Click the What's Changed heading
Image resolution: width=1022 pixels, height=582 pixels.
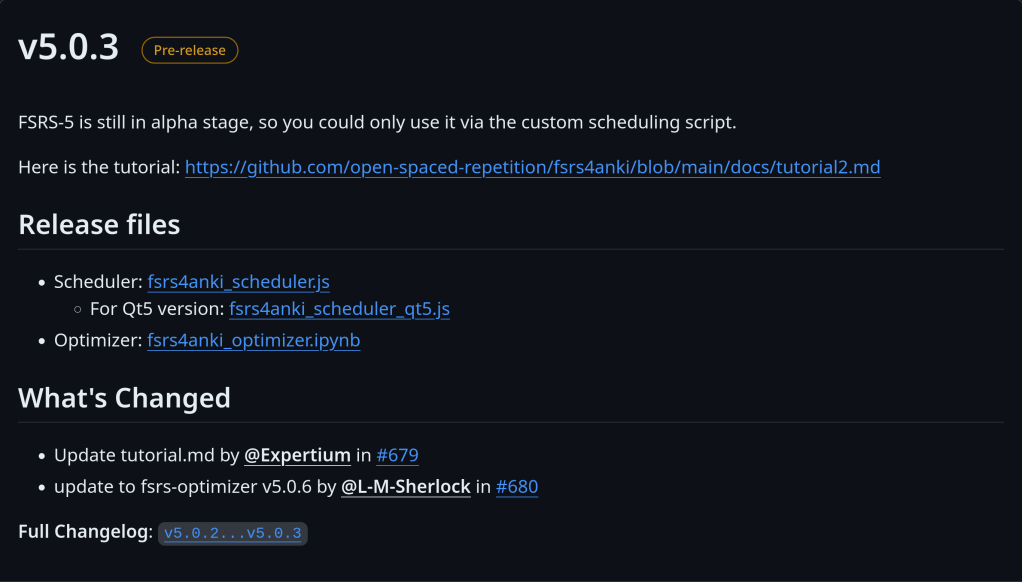pyautogui.click(x=124, y=398)
